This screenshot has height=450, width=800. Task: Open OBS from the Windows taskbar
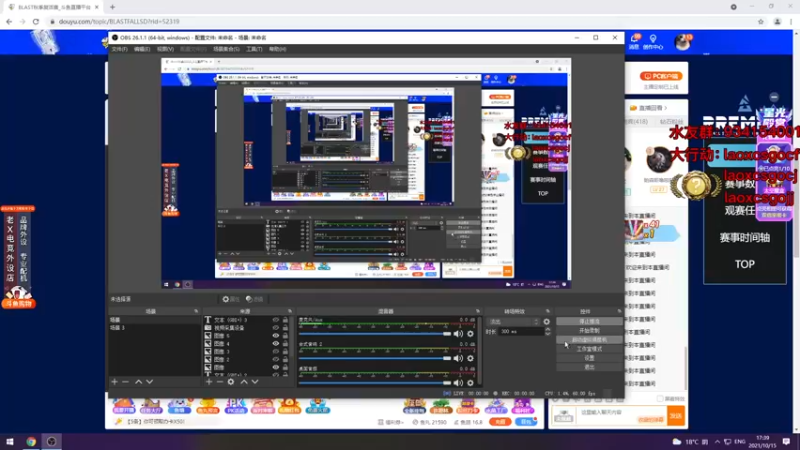pyautogui.click(x=52, y=442)
